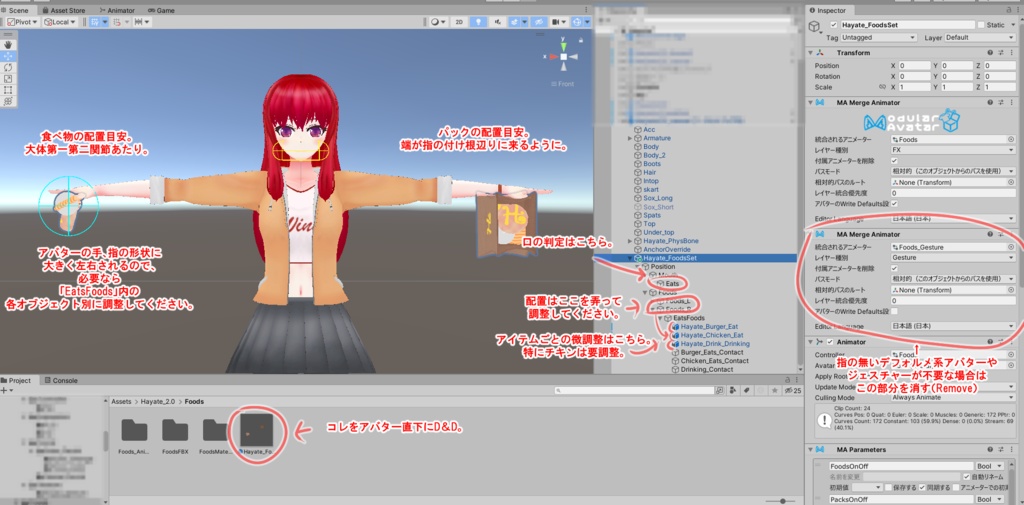Select the Rotate tool

coord(8,67)
